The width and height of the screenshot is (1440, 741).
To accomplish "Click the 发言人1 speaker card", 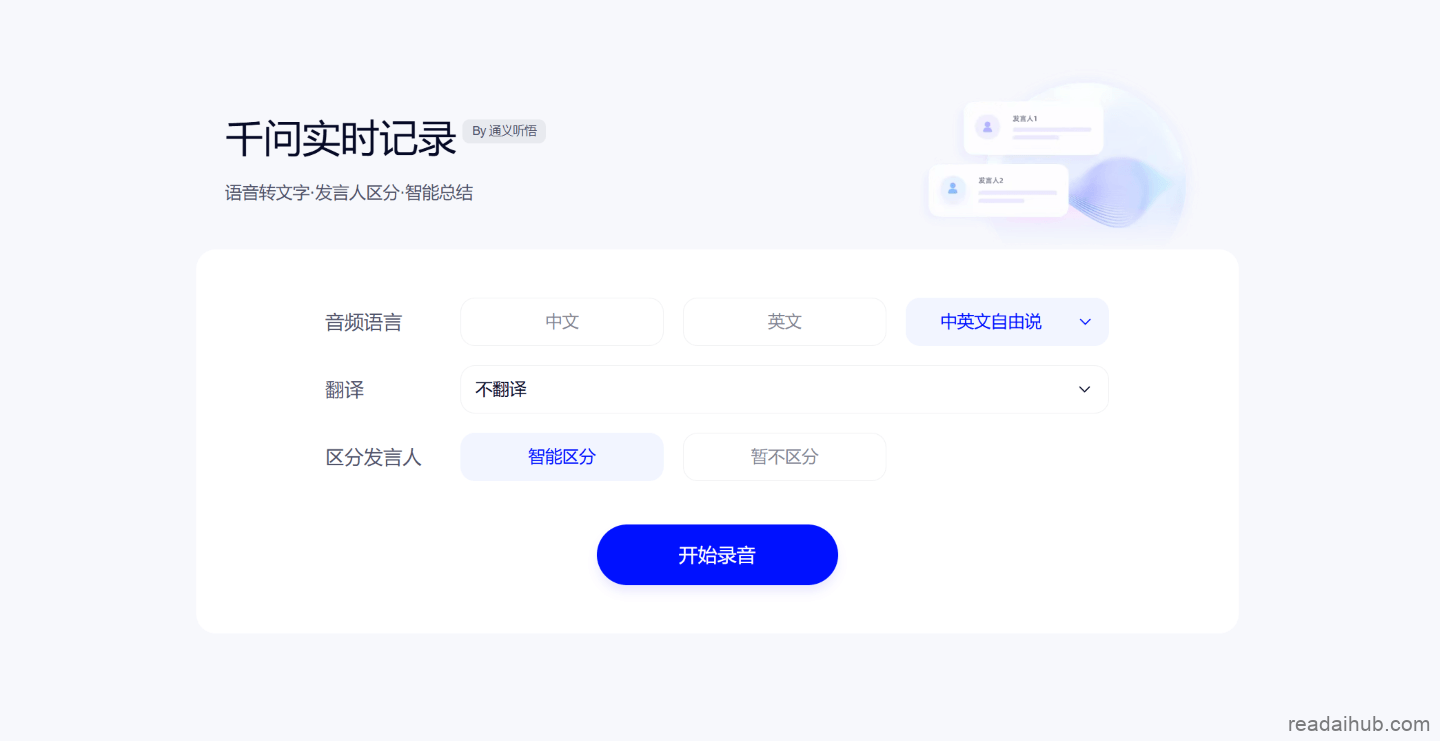I will pyautogui.click(x=1033, y=128).
